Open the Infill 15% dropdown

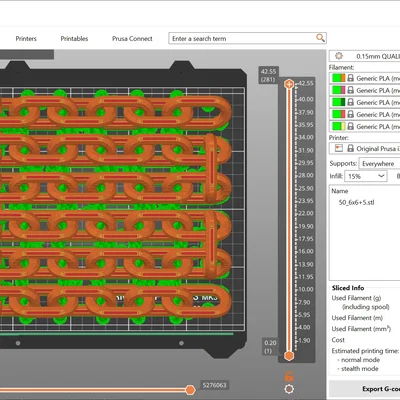(366, 176)
